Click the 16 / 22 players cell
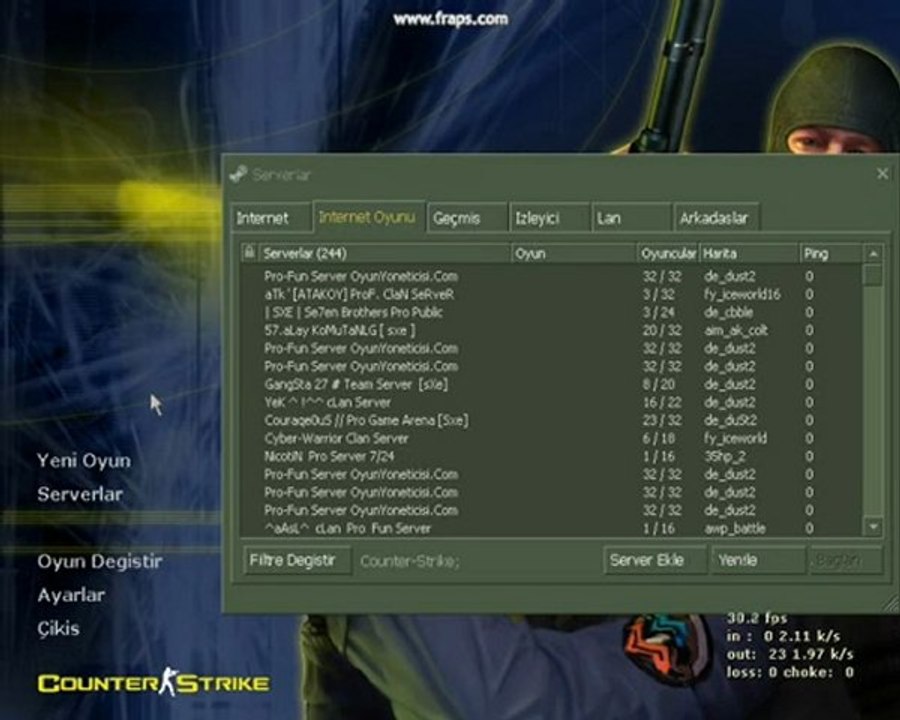This screenshot has width=900, height=720. pyautogui.click(x=662, y=402)
